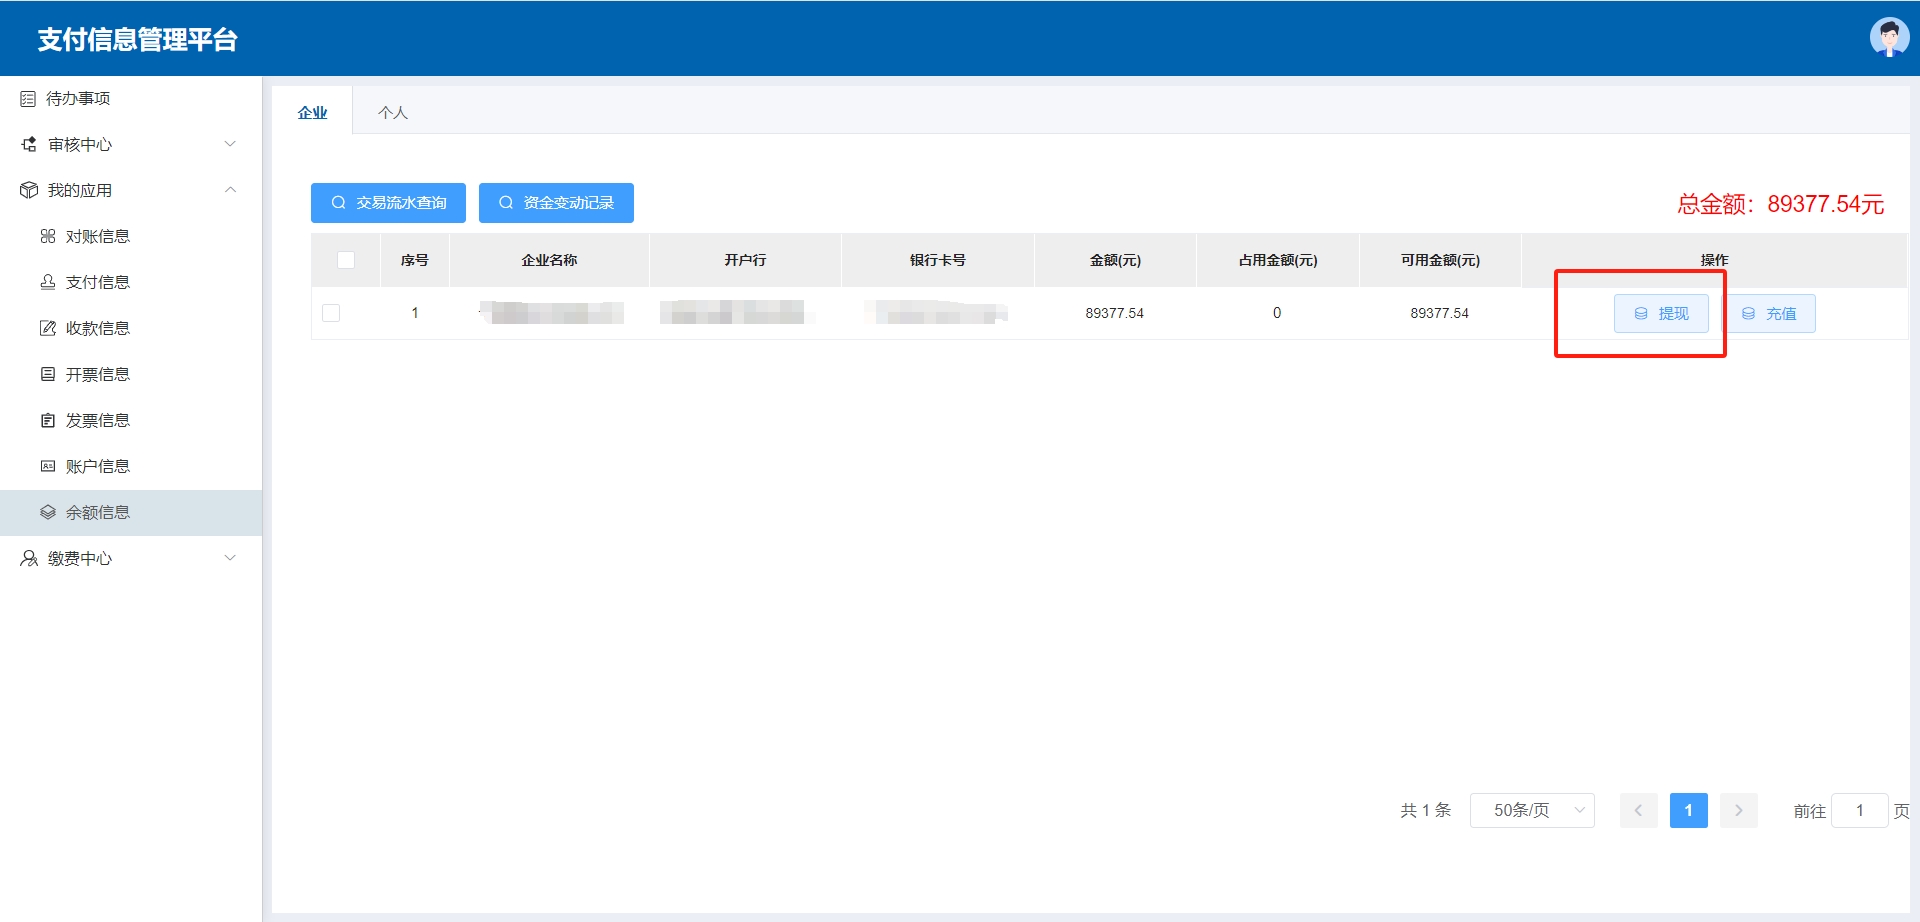
Task: Toggle the select-all checkbox in table header
Action: pos(346,260)
